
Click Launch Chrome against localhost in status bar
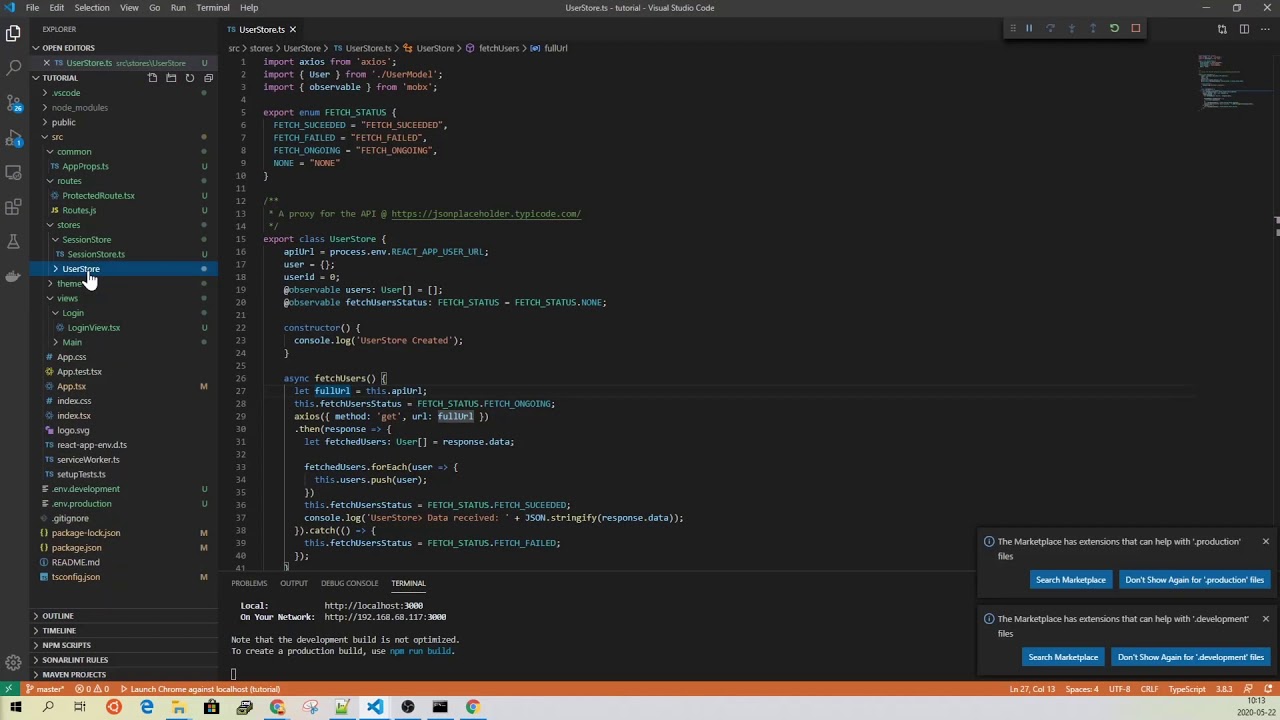(x=200, y=689)
